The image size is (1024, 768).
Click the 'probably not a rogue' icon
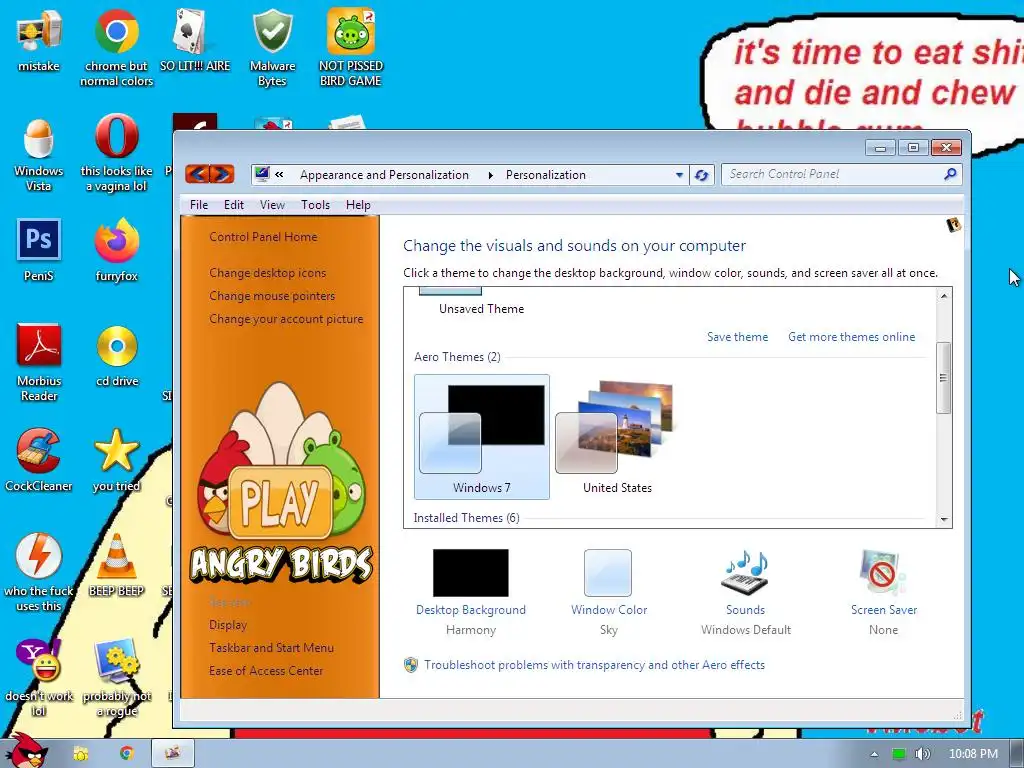(x=117, y=678)
